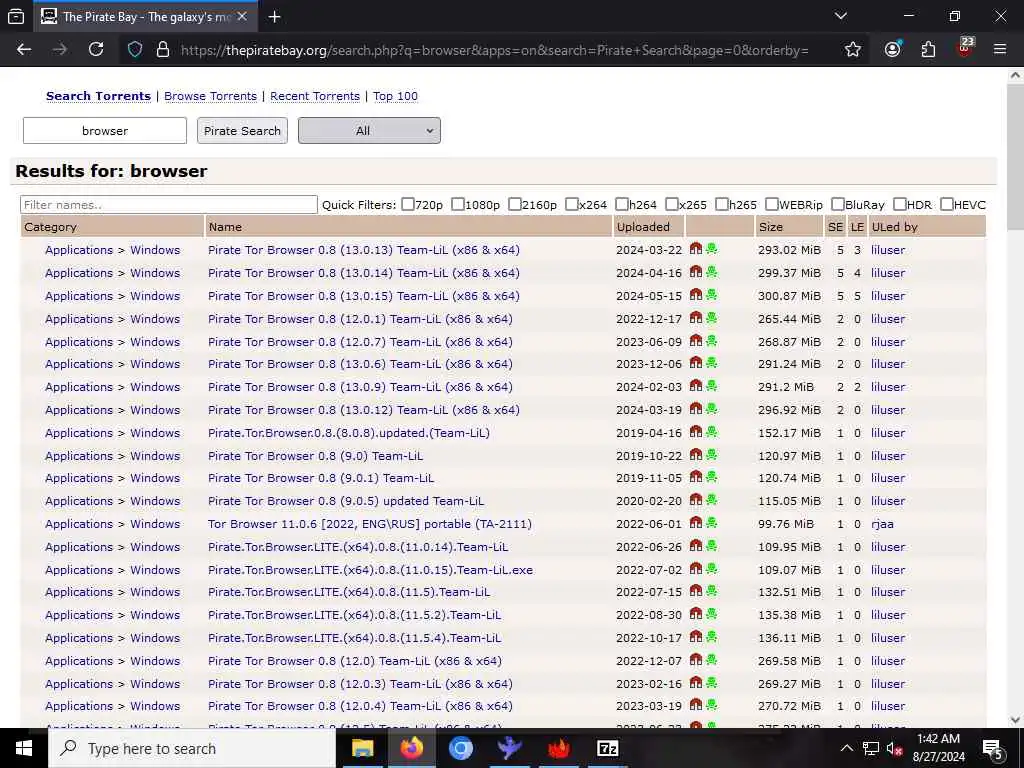
Task: Open a new tab with plus button
Action: click(274, 17)
